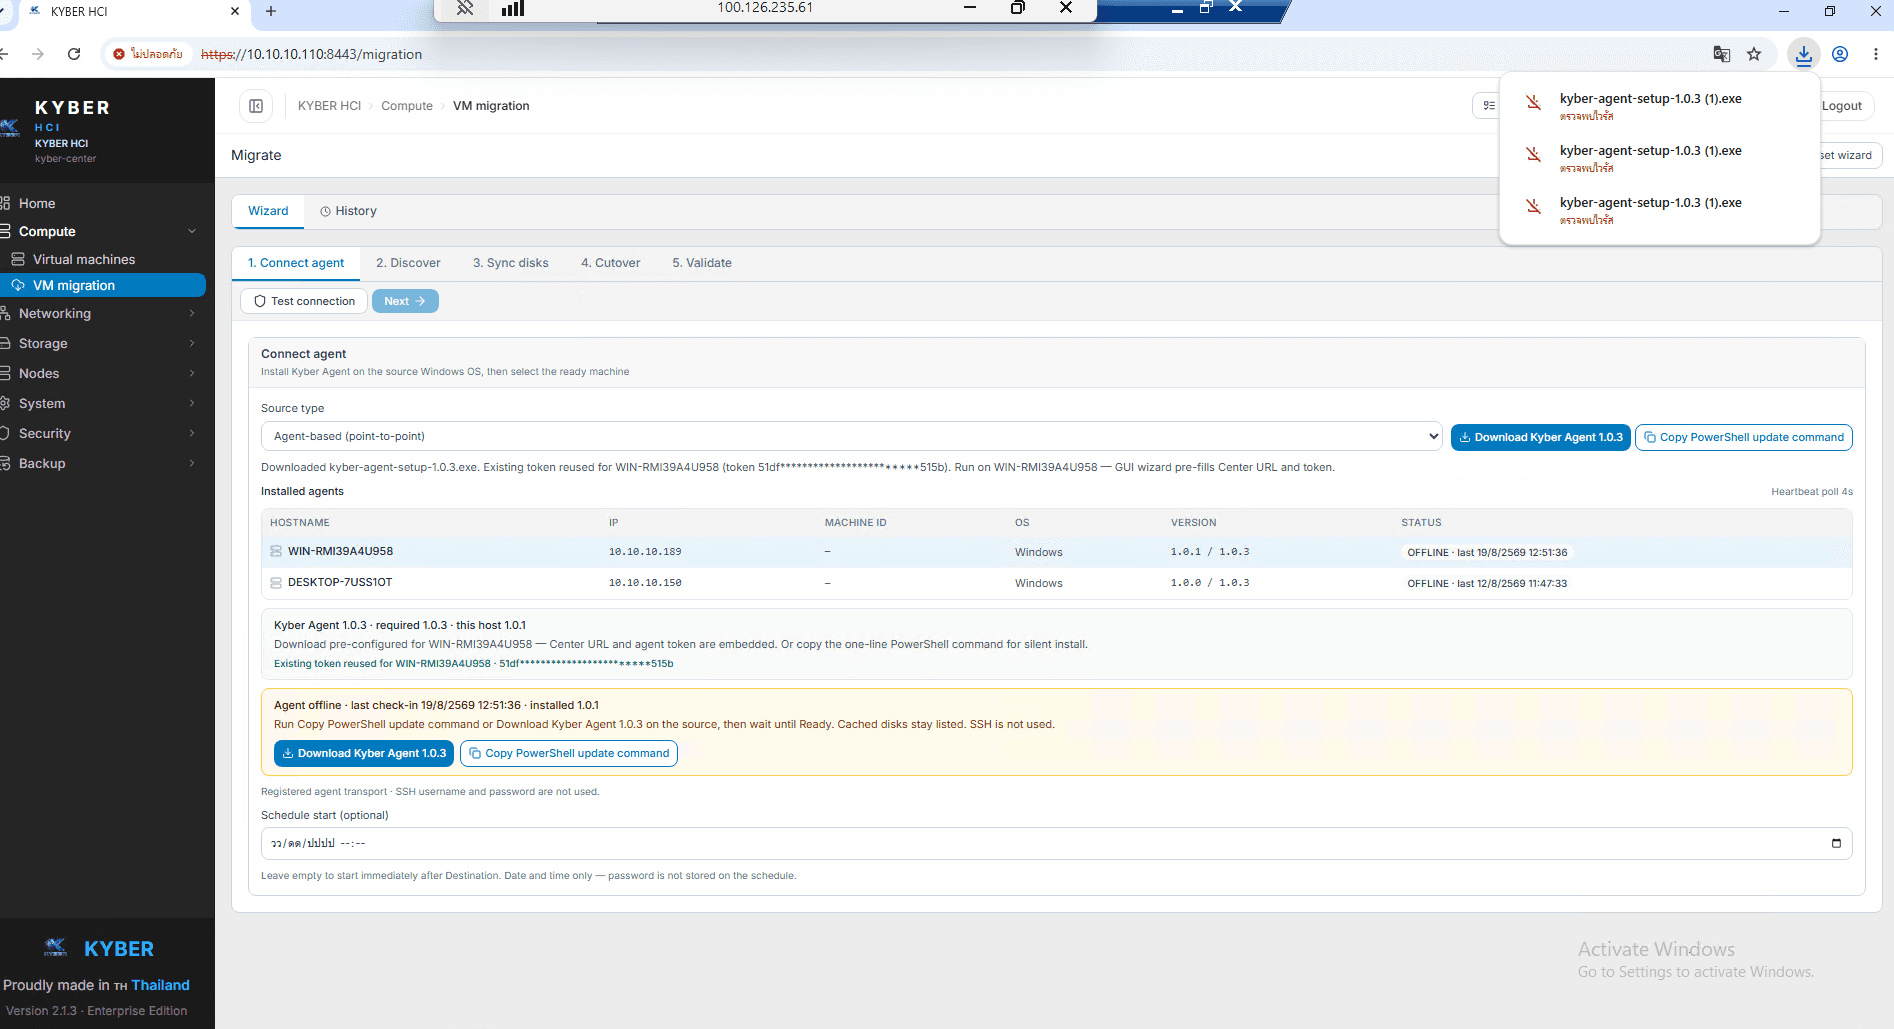Switch to the History tab
This screenshot has width=1894, height=1029.
click(348, 211)
